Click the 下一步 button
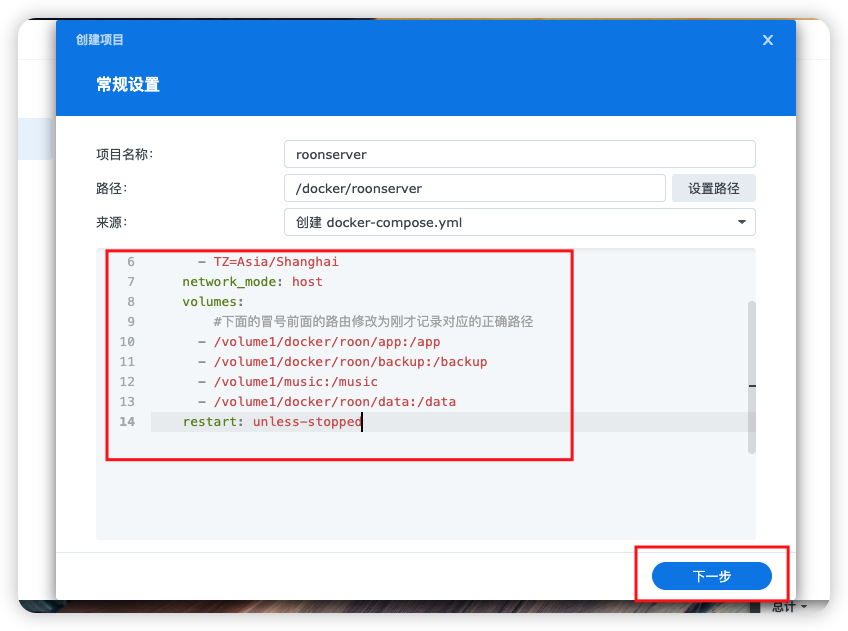This screenshot has height=631, width=848. pyautogui.click(x=711, y=576)
